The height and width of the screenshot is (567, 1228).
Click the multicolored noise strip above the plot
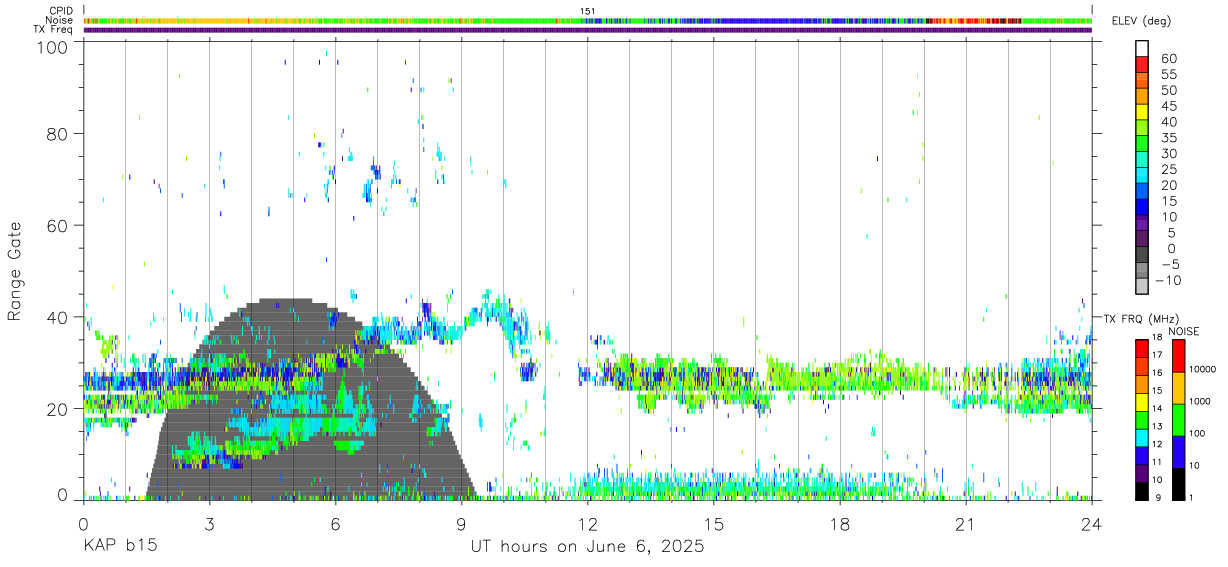[588, 20]
